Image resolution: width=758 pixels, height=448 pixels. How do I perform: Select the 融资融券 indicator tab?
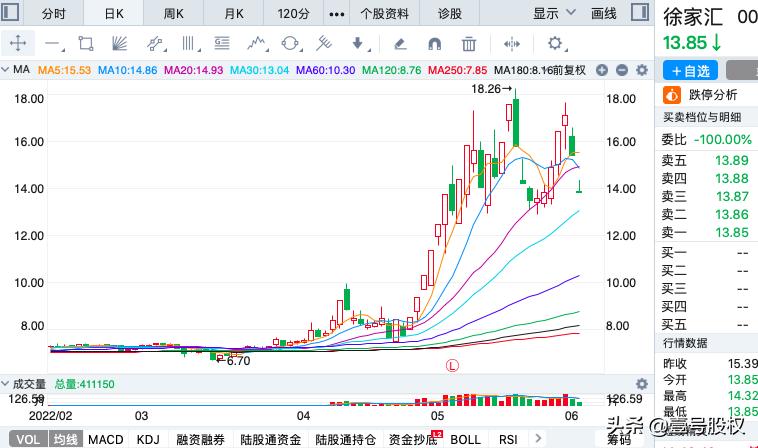point(200,439)
